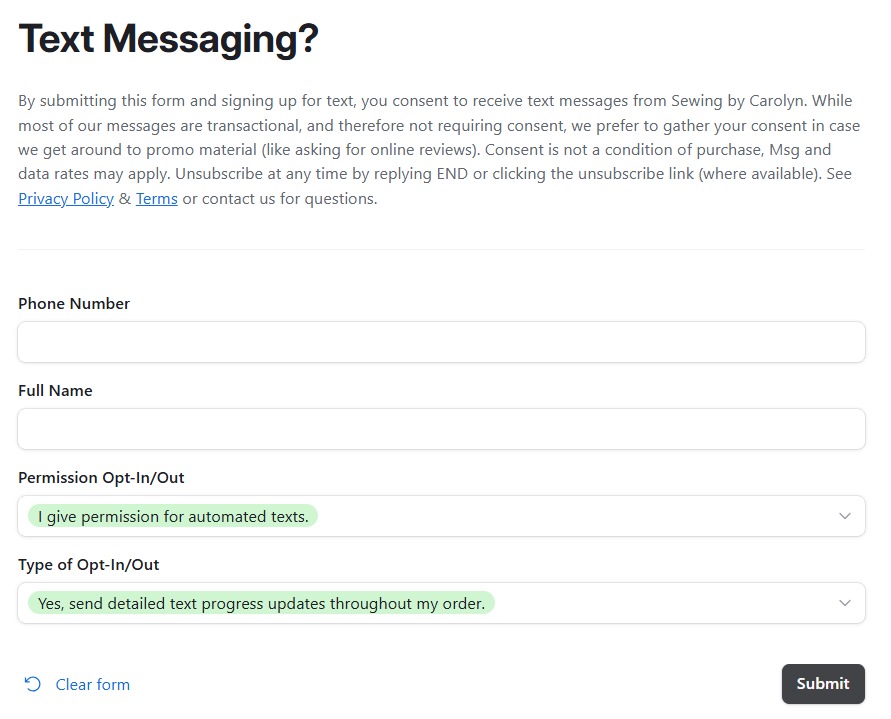Open the Terms link

coord(156,198)
